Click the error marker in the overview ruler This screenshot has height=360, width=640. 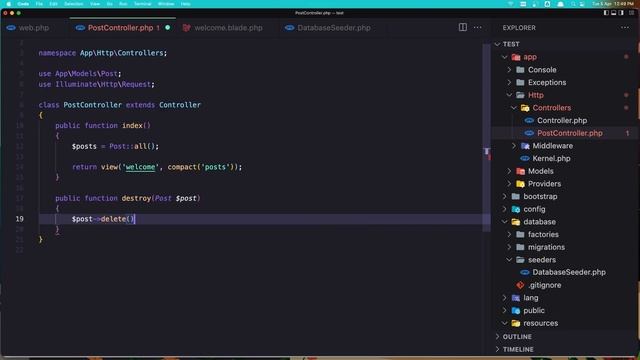tap(489, 157)
